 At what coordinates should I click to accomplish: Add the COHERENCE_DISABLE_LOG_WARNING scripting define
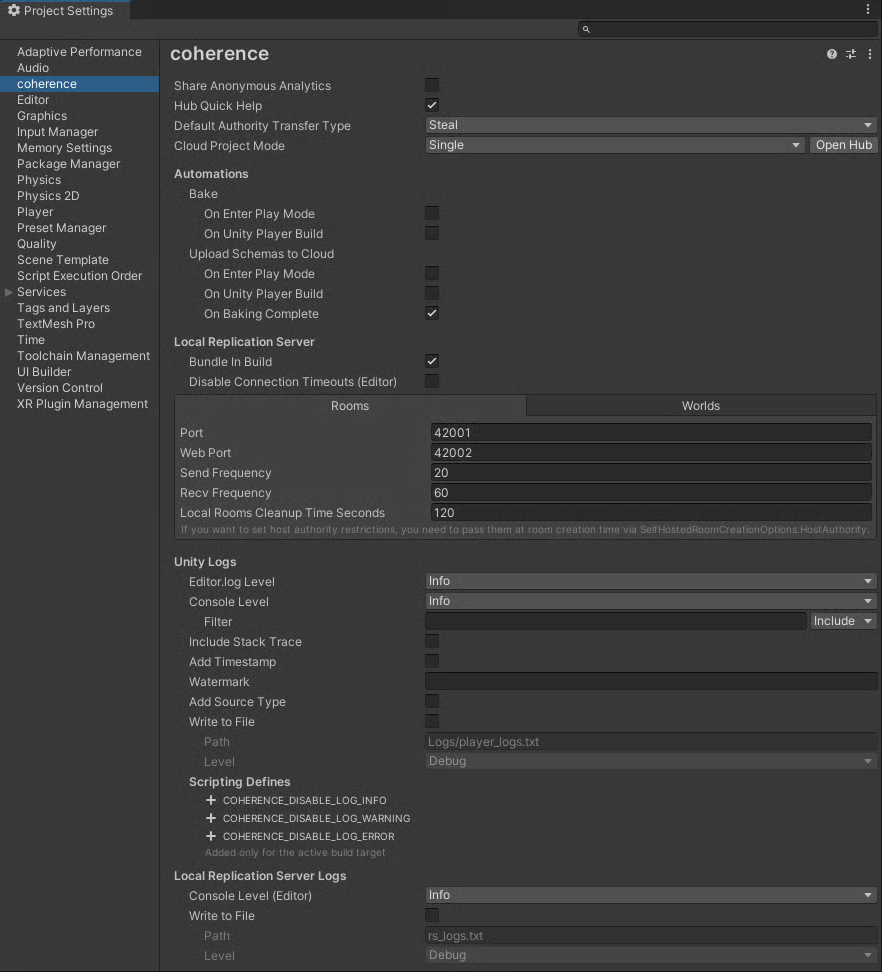pos(211,819)
